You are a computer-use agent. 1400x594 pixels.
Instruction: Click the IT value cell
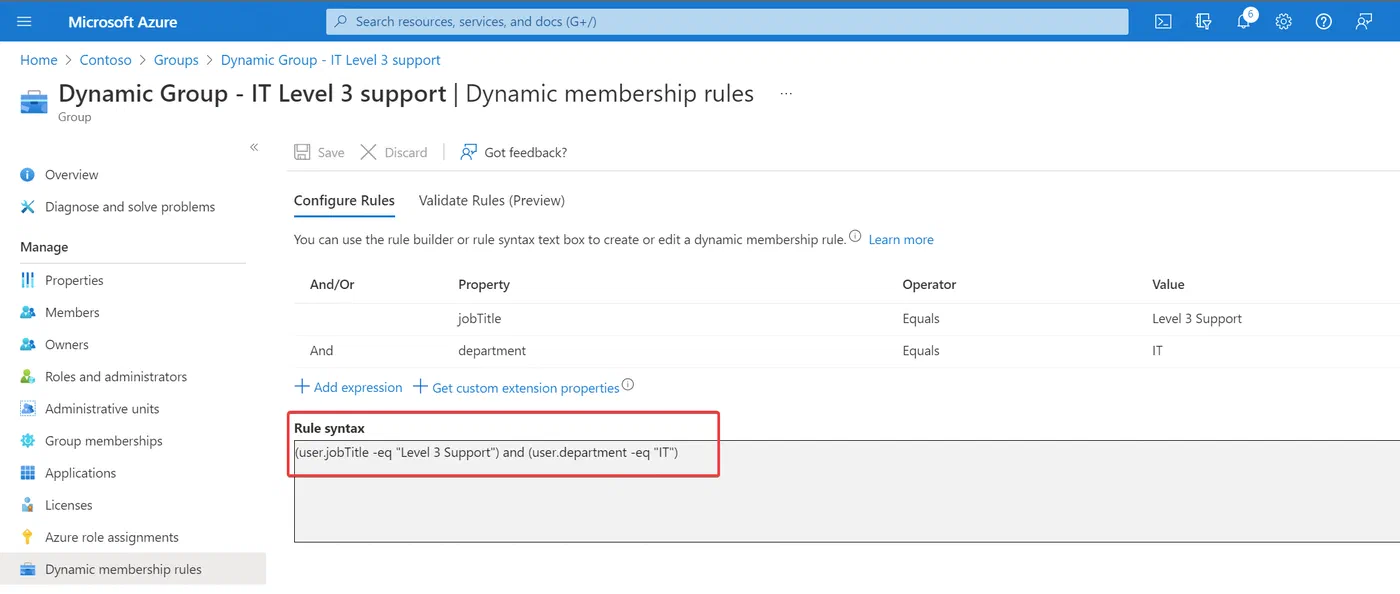click(1158, 351)
